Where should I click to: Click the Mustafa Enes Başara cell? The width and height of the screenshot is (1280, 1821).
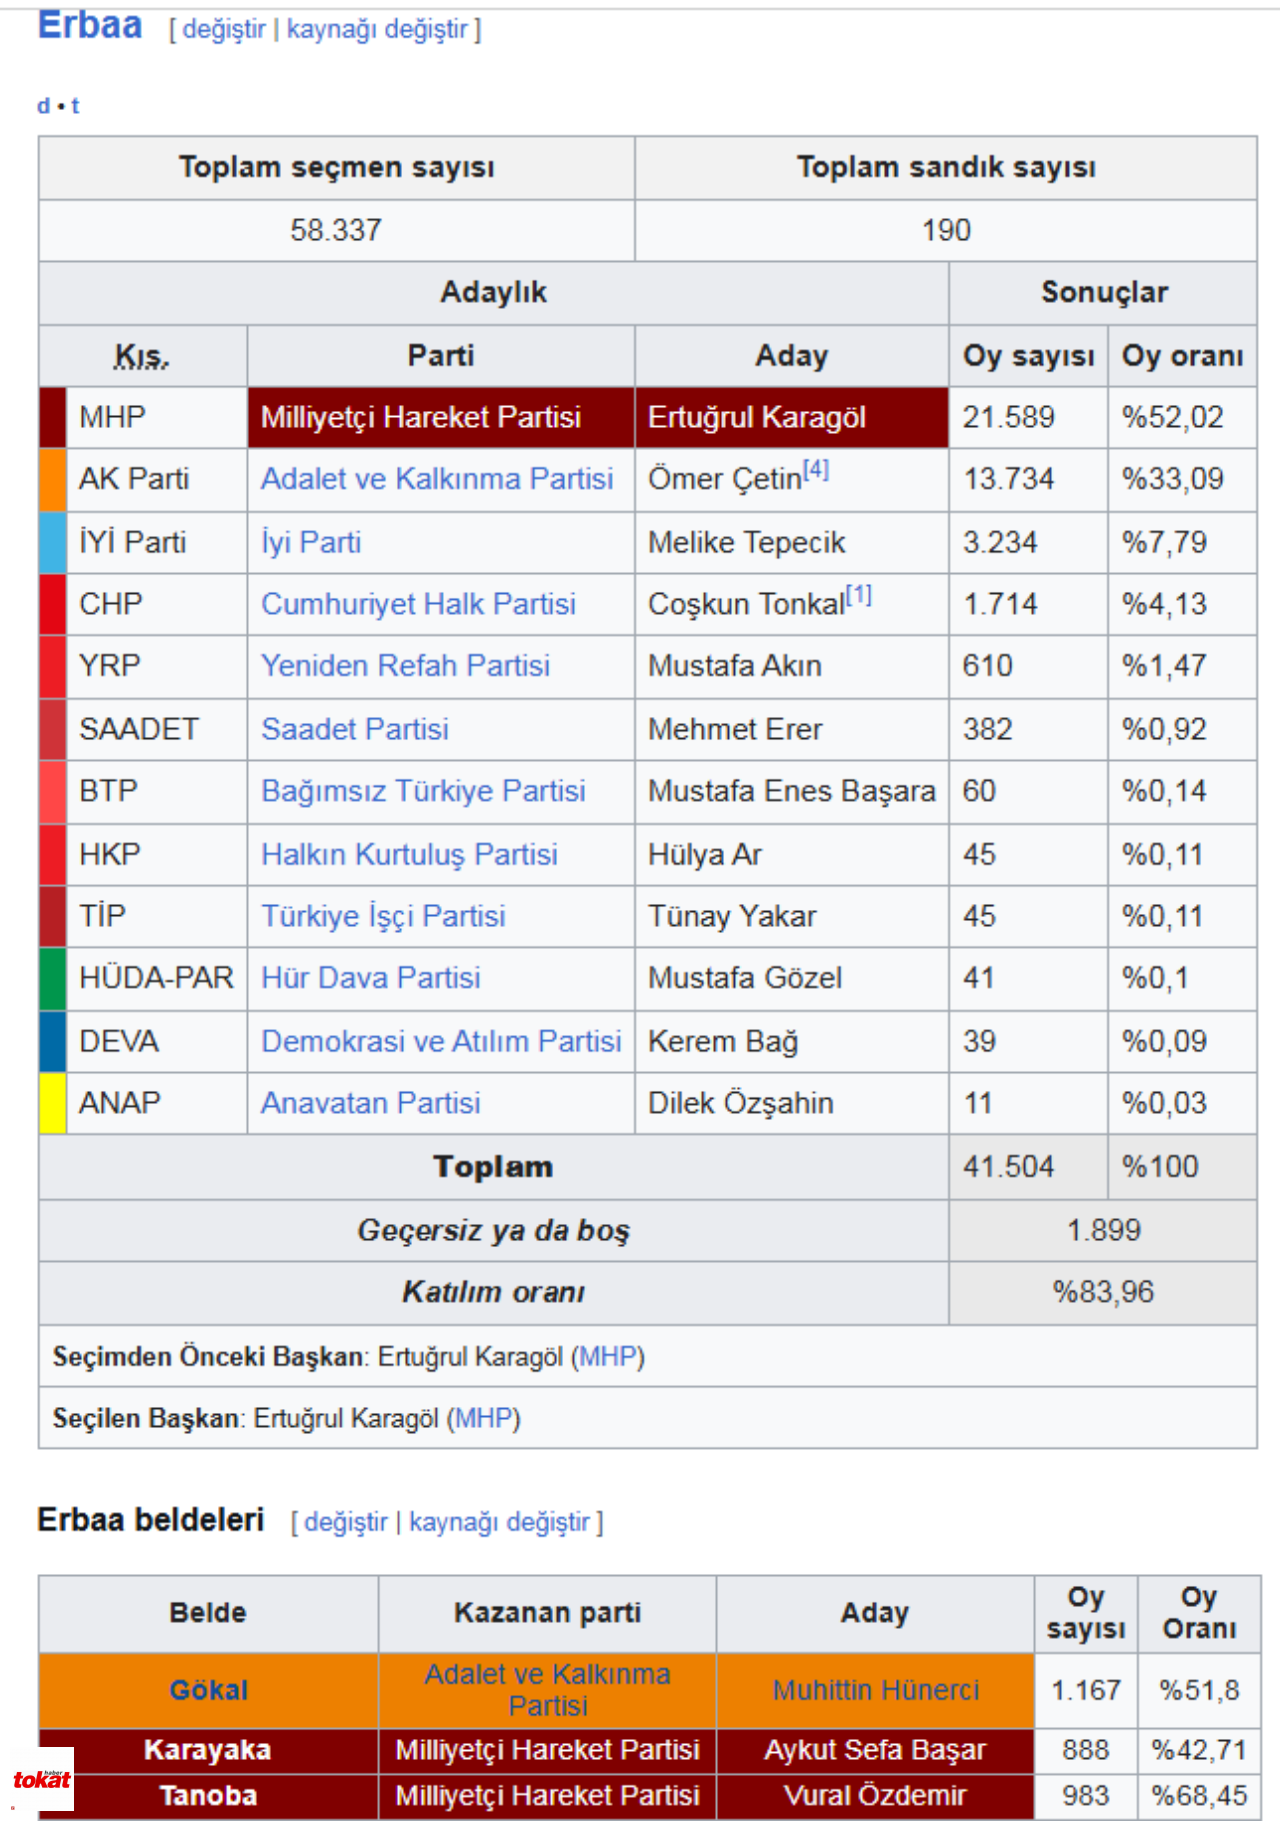click(x=791, y=791)
